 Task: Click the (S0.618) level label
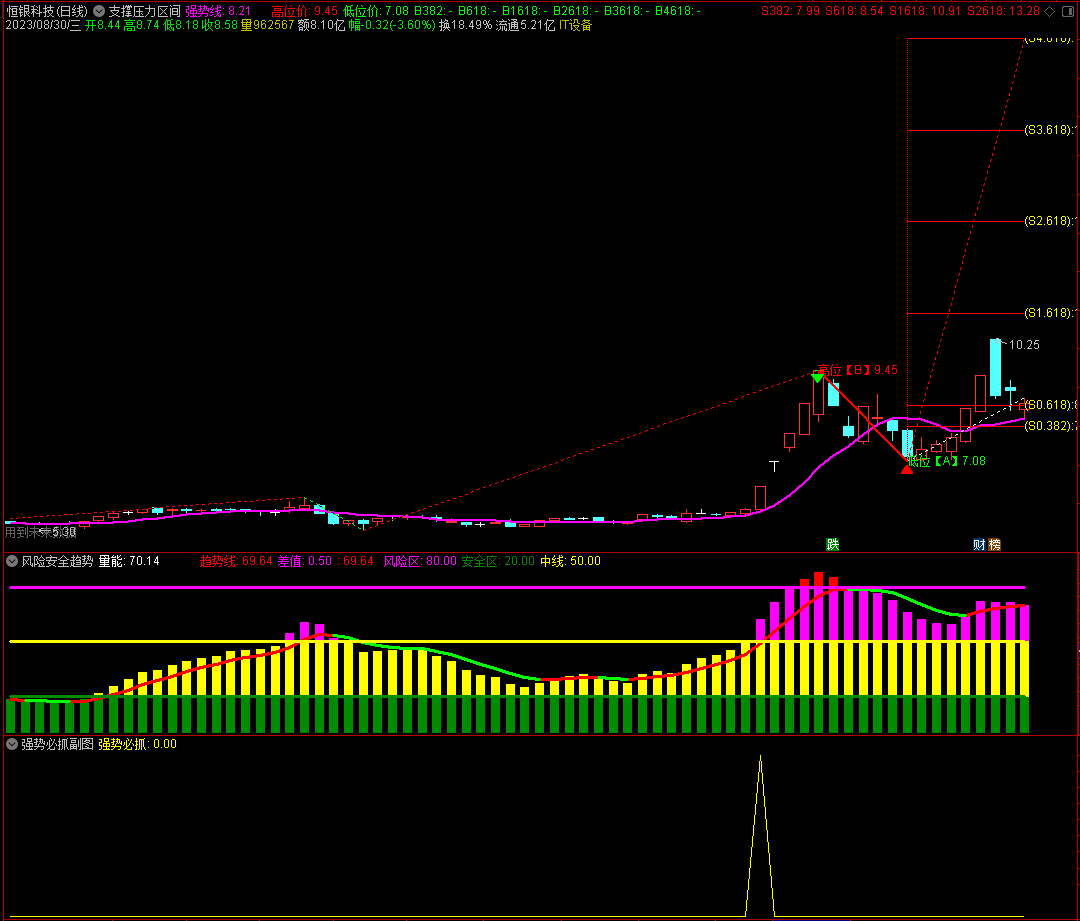pyautogui.click(x=1049, y=404)
